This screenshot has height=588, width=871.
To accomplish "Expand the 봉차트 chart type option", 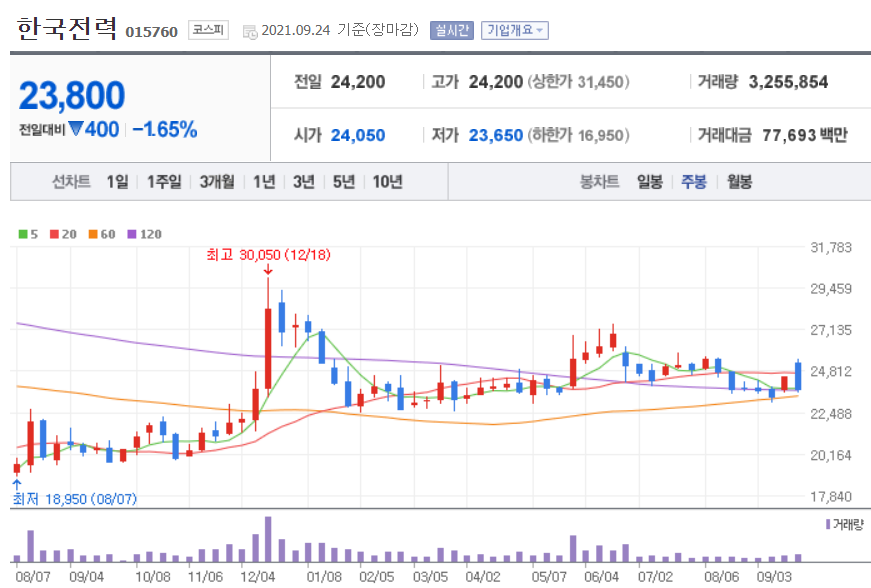I will click(x=598, y=181).
